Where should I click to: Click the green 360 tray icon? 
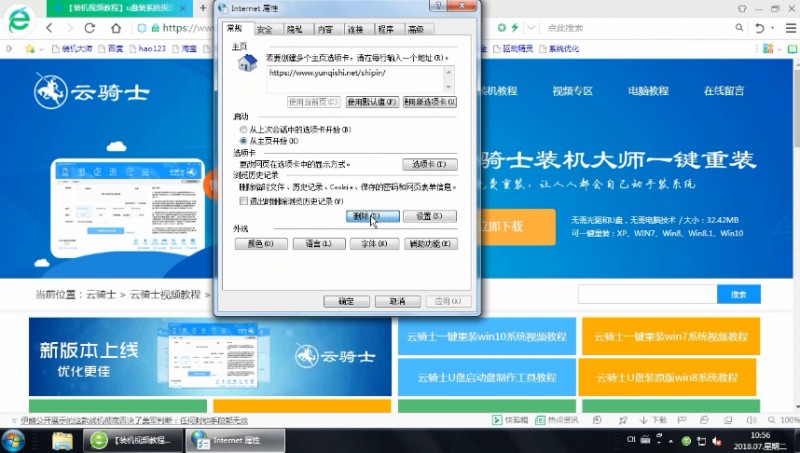686,441
